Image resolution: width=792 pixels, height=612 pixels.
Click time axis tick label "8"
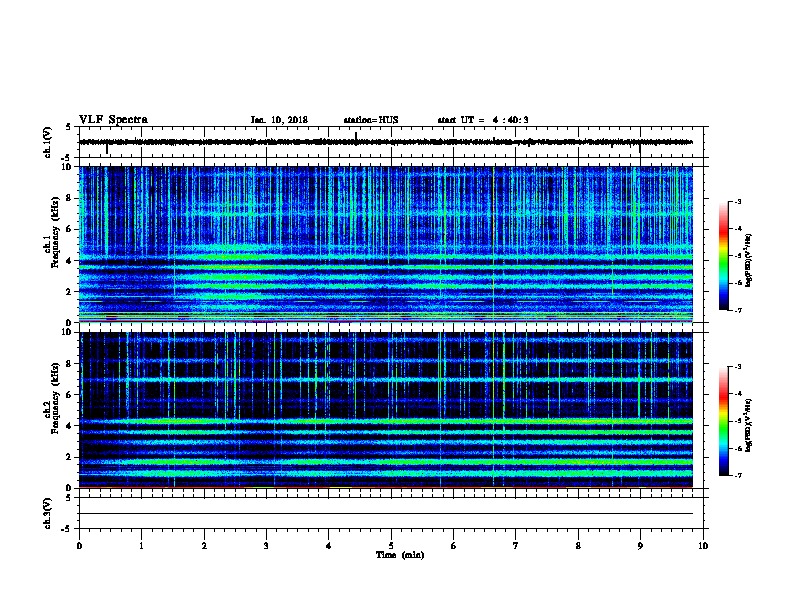578,546
